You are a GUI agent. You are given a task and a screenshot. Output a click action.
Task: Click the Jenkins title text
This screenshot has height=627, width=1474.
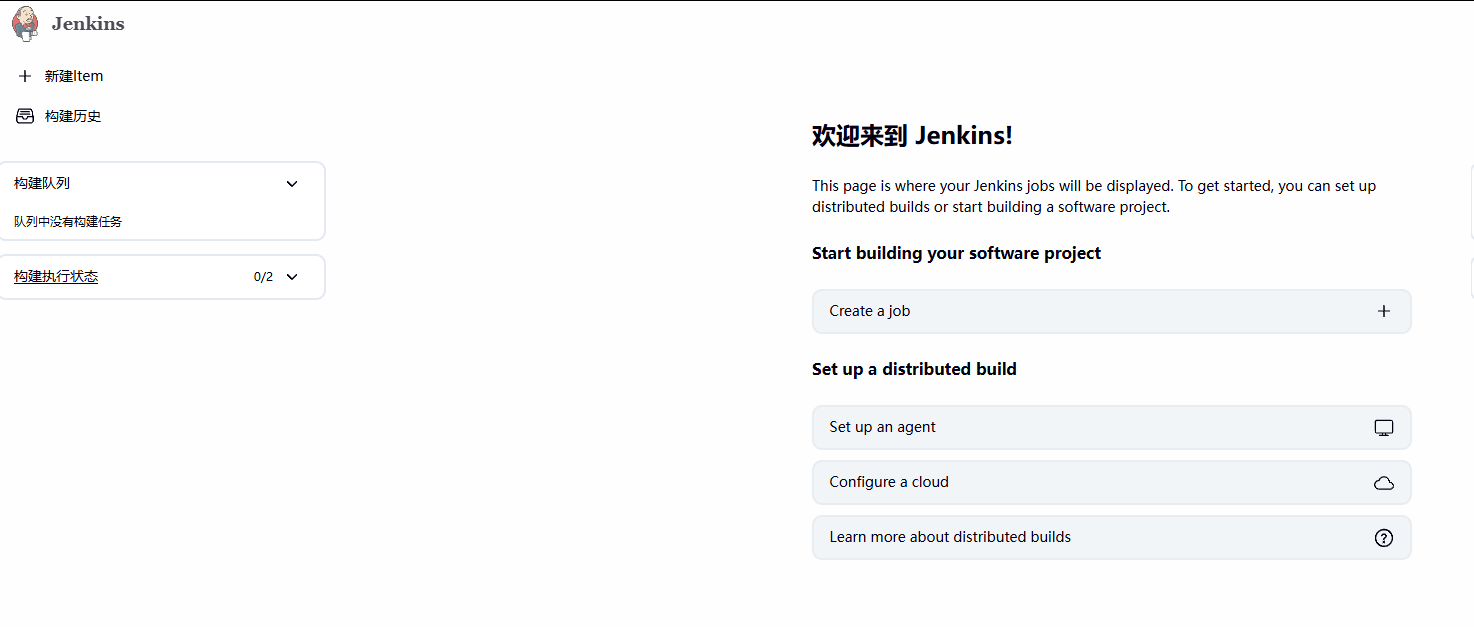coord(88,24)
